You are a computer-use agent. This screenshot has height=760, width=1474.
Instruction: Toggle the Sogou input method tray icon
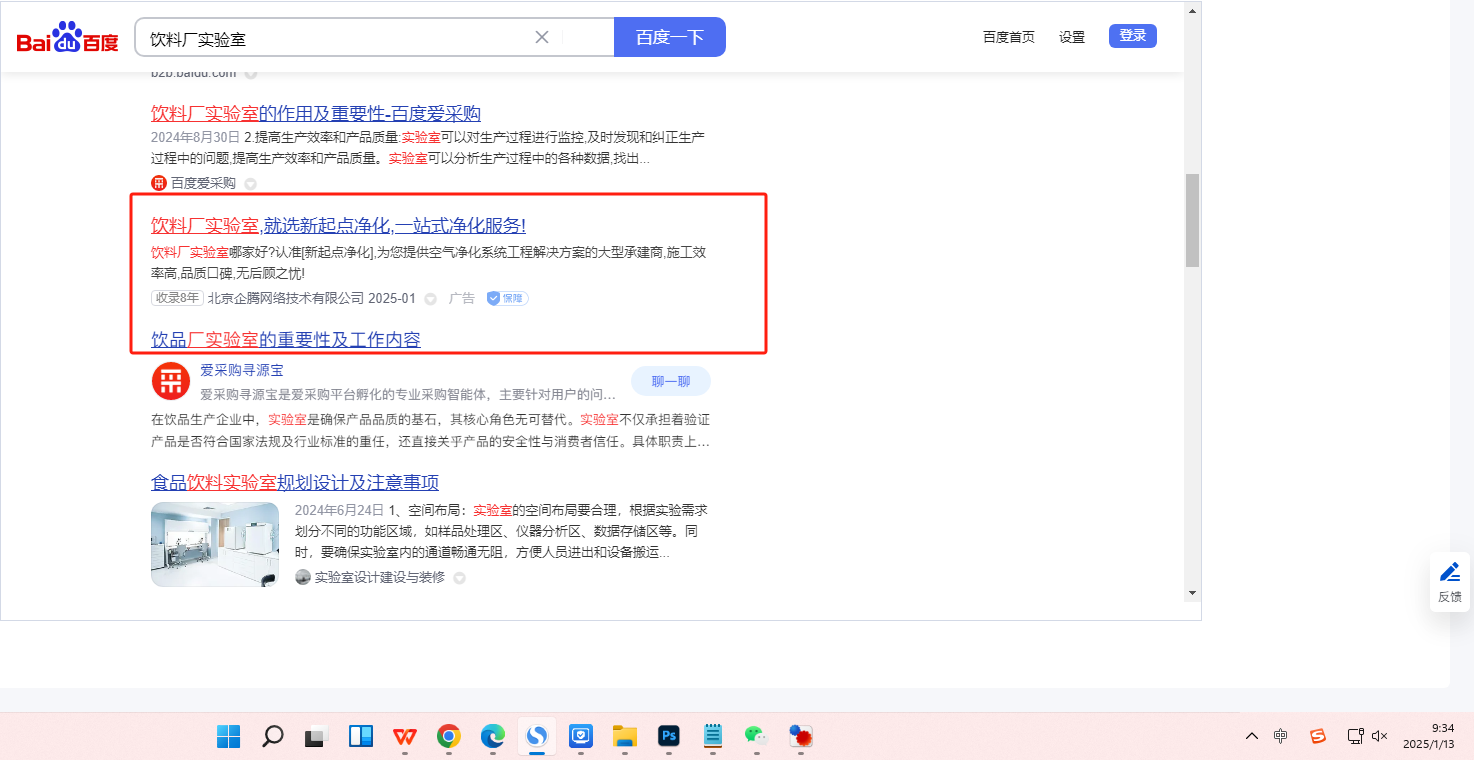pos(1318,736)
